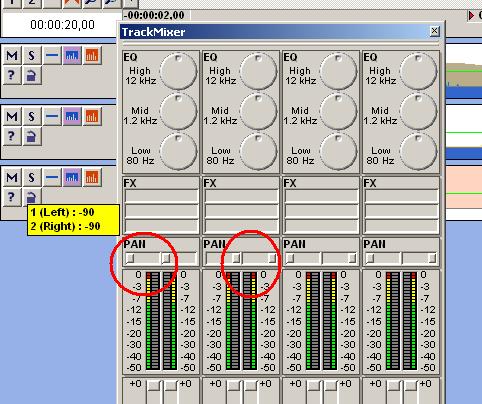Close the TrackMixer window
The height and width of the screenshot is (404, 482).
[x=434, y=31]
